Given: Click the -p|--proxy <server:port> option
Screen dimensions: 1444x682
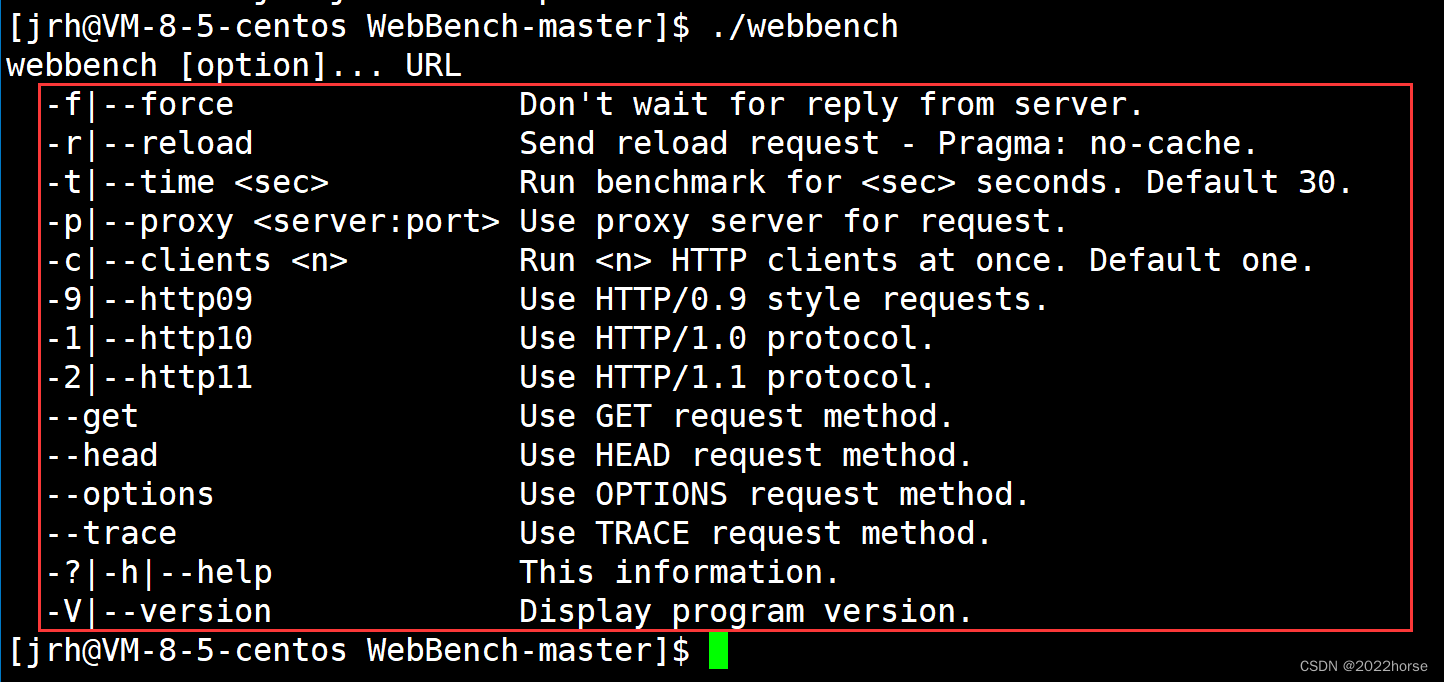Looking at the screenshot, I should 273,221.
